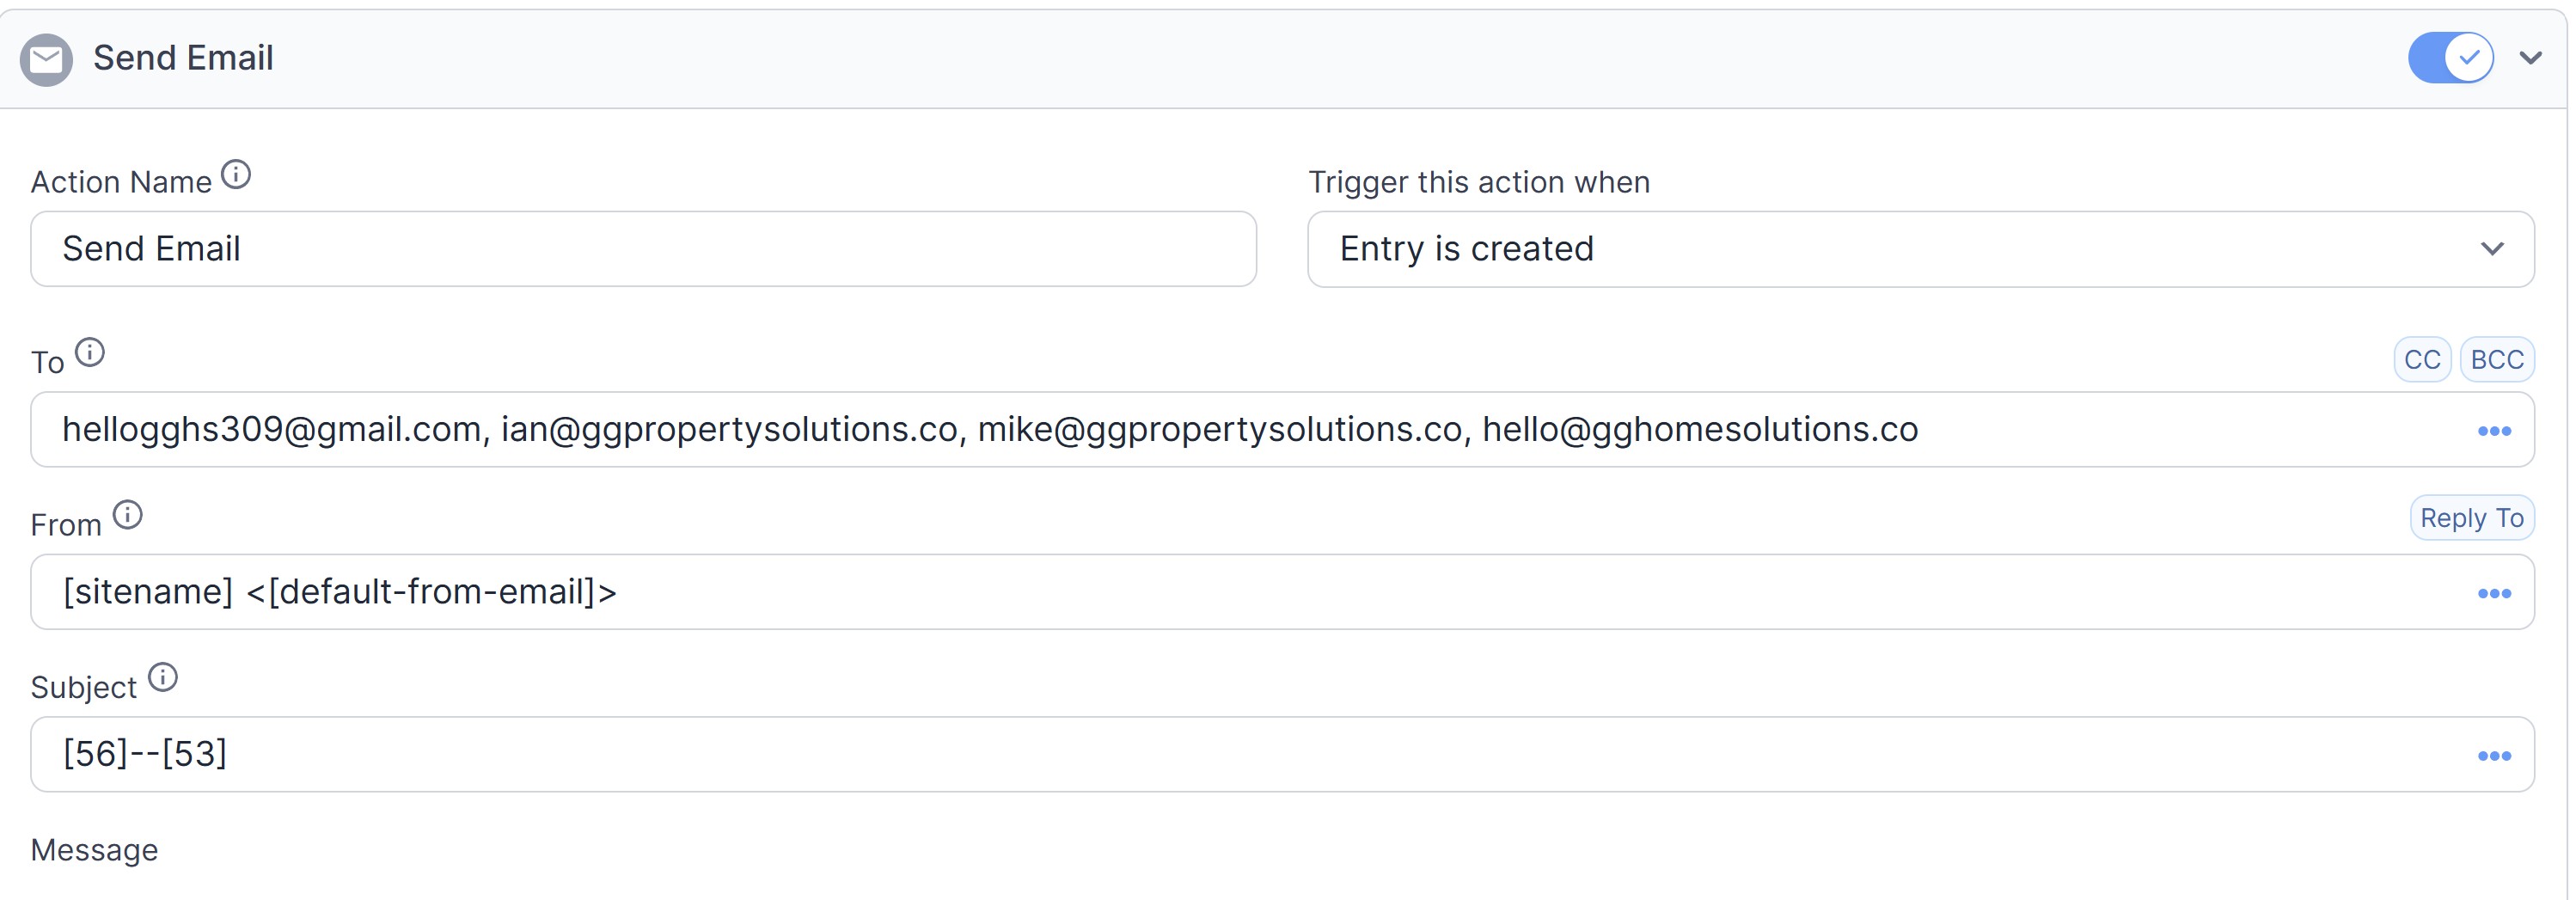Image resolution: width=2576 pixels, height=900 pixels.
Task: Open the three-dots menu in From field
Action: 2494,594
